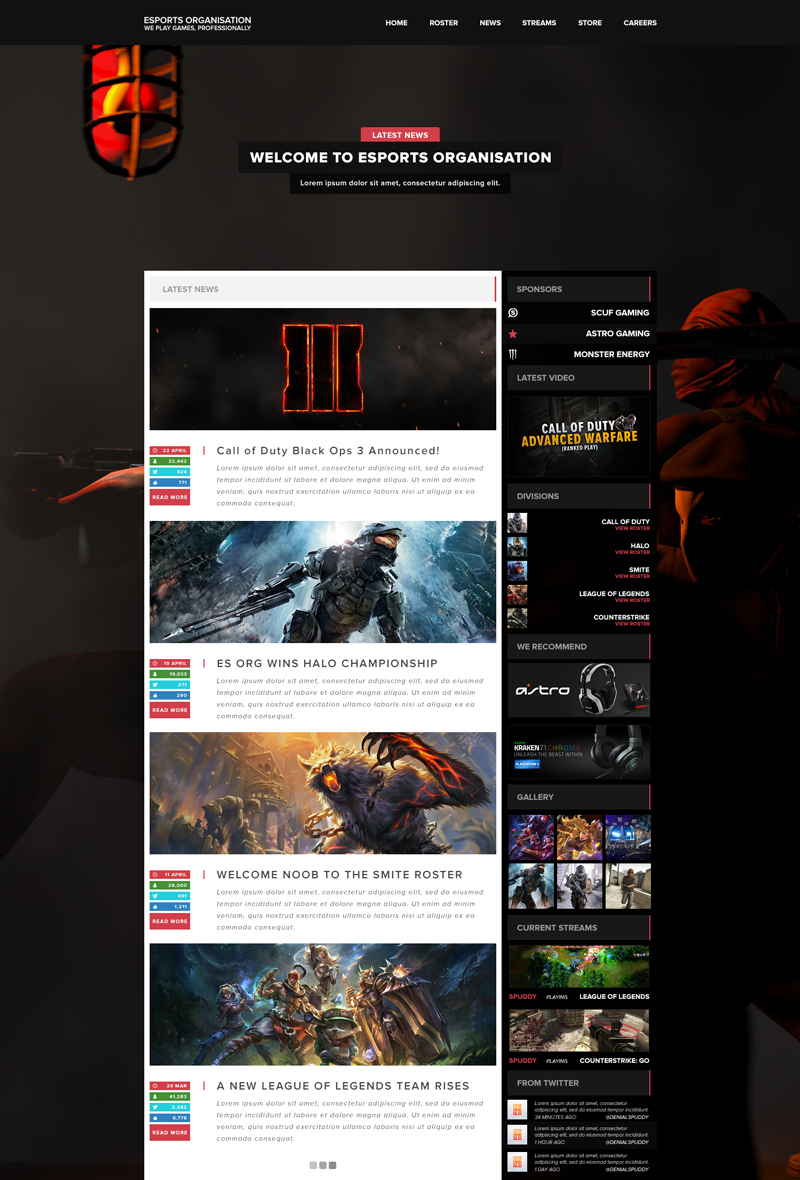
Task: Select the first pagination dot
Action: [x=313, y=1165]
